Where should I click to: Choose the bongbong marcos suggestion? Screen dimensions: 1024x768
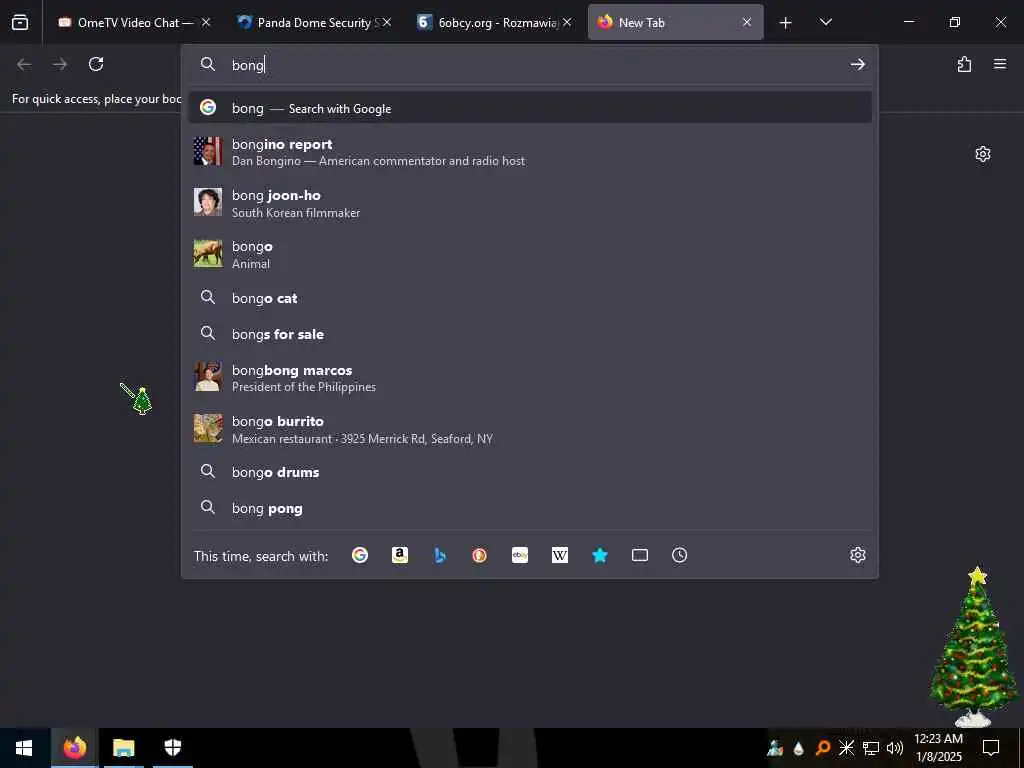point(530,377)
